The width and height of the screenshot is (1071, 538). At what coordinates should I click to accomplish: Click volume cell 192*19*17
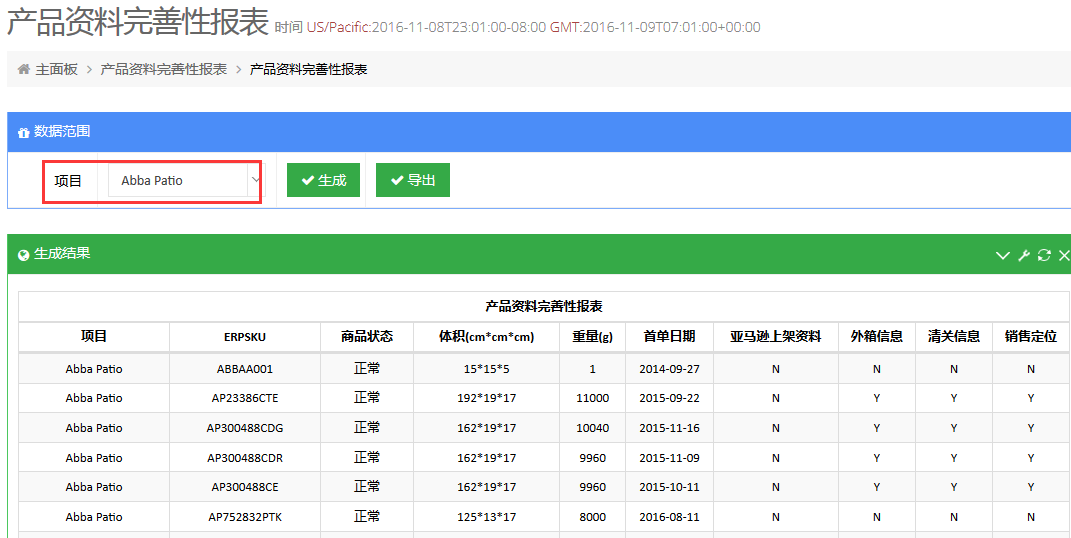[486, 398]
